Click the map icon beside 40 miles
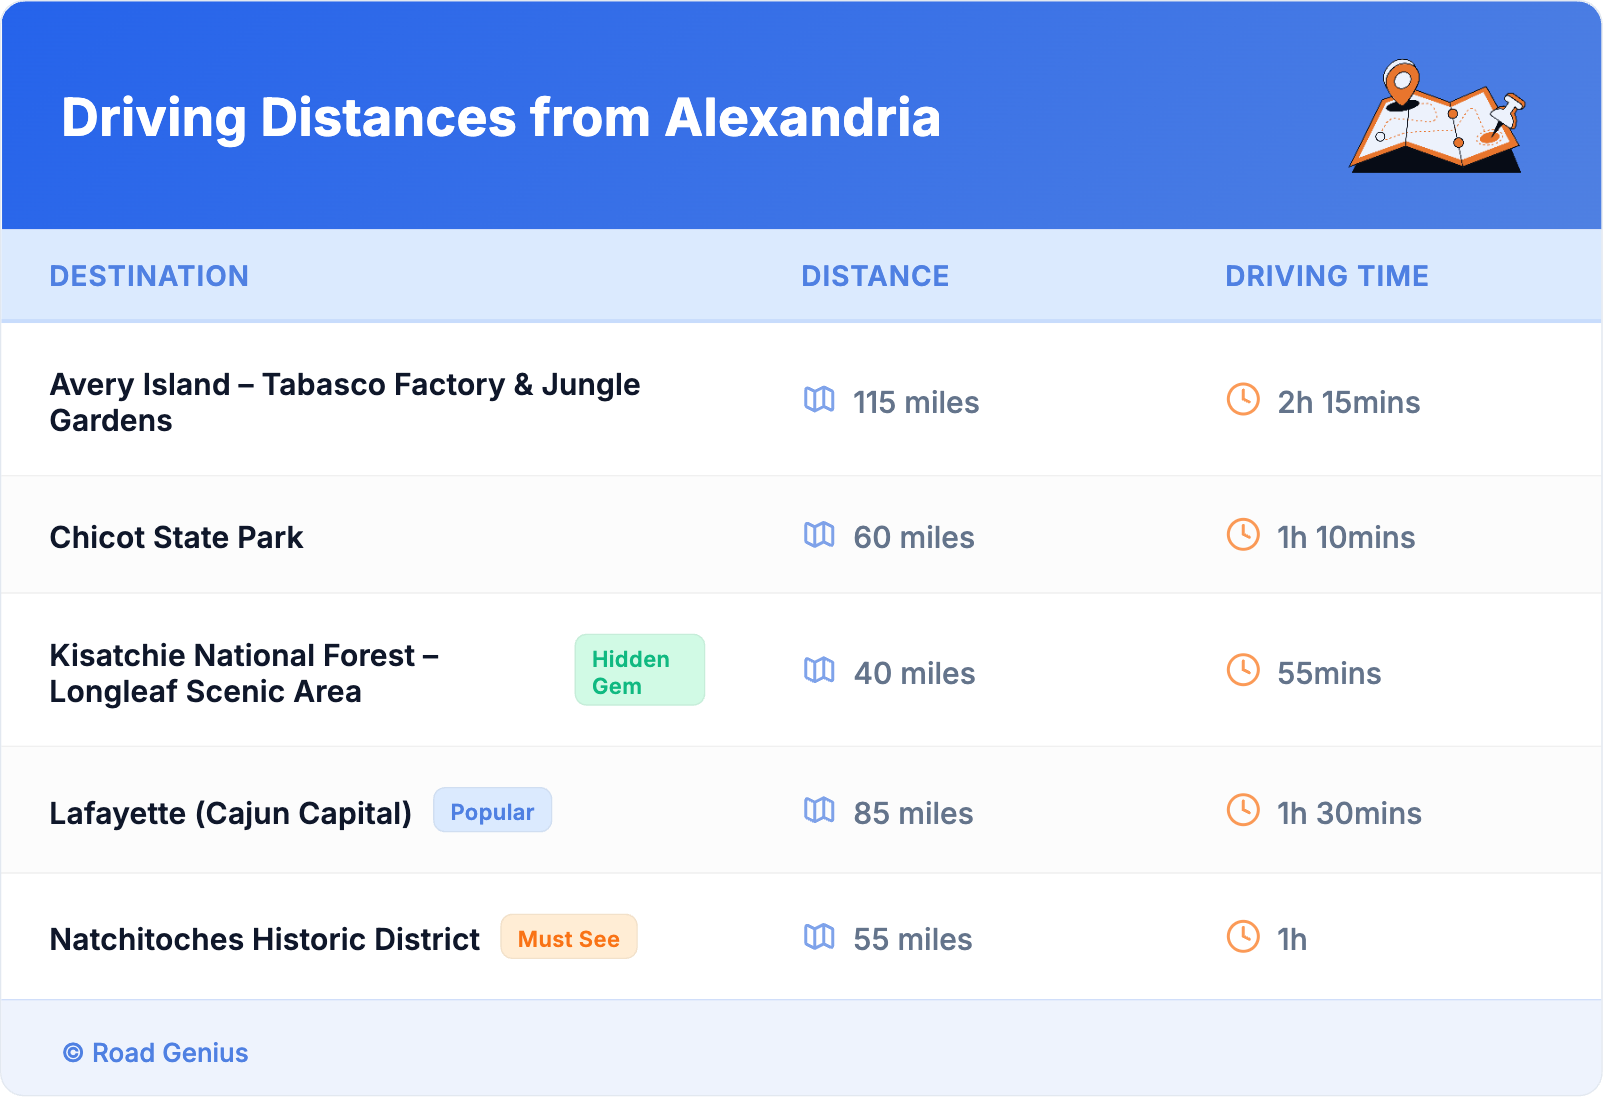Image resolution: width=1604 pixels, height=1098 pixels. [819, 671]
